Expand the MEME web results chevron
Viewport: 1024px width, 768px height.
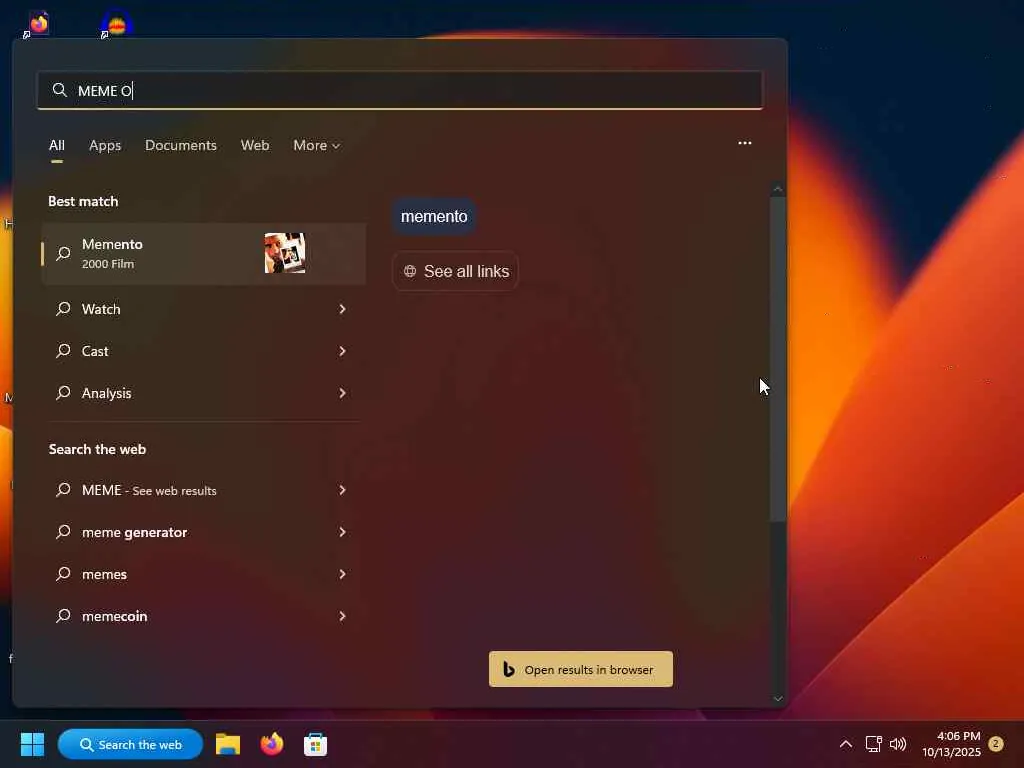click(x=342, y=490)
